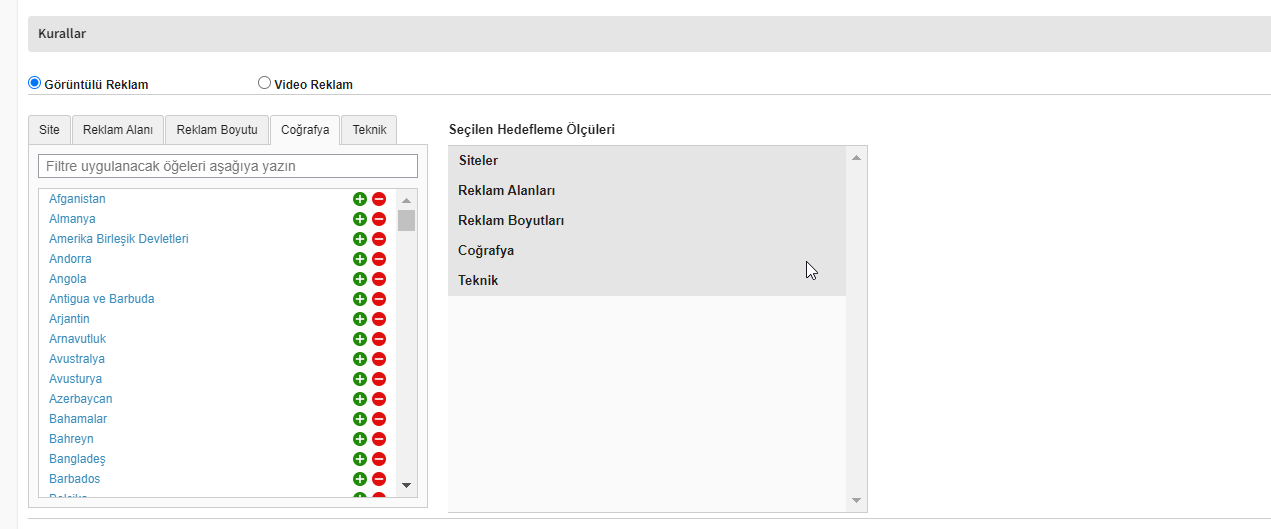Expand the Teknik targeting section
1271x529 pixels.
pyautogui.click(x=478, y=281)
